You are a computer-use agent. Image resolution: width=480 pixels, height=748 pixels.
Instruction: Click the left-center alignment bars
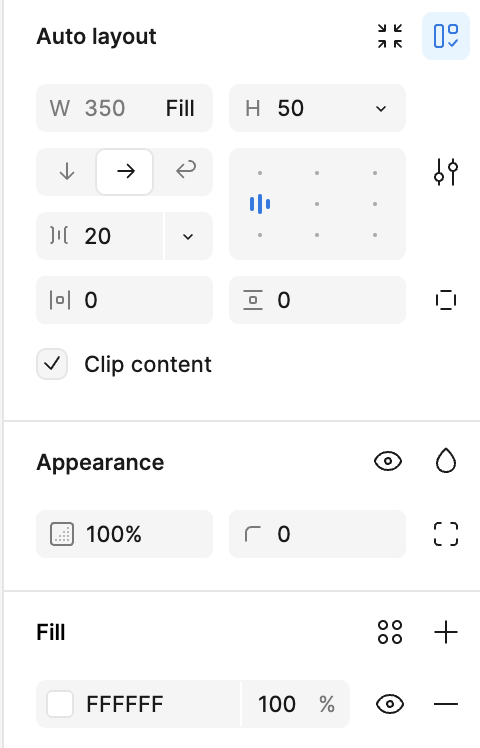(260, 204)
